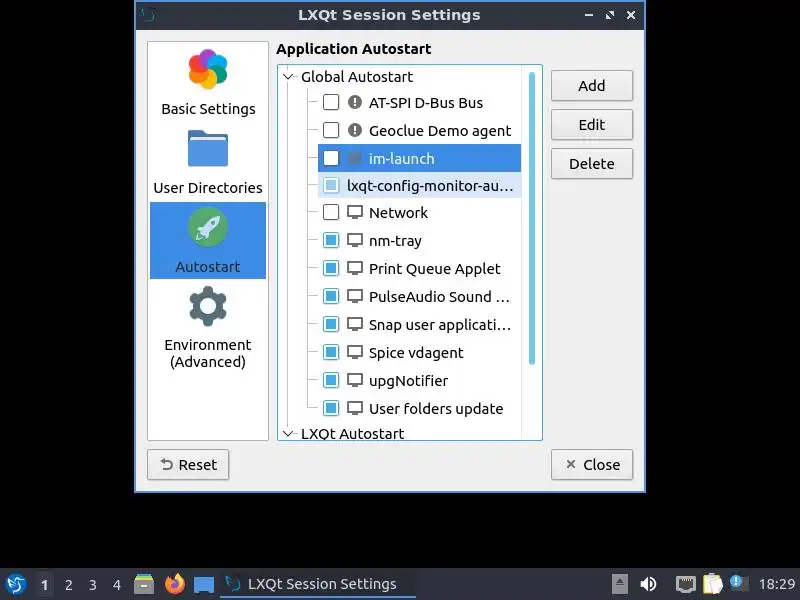The height and width of the screenshot is (600, 800).
Task: Uncheck Snap user application checkbox
Action: pos(331,324)
